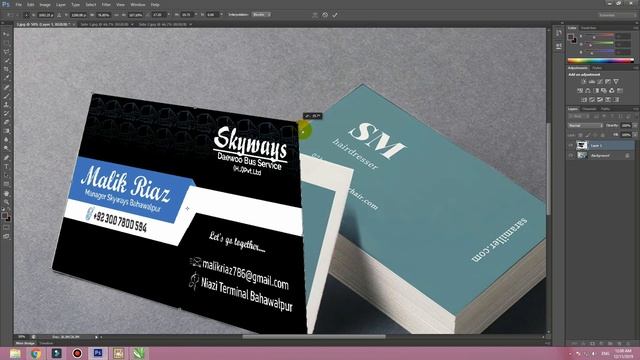Pick a color from the spectrum ramp
The width and height of the screenshot is (640, 360).
[x=601, y=60]
